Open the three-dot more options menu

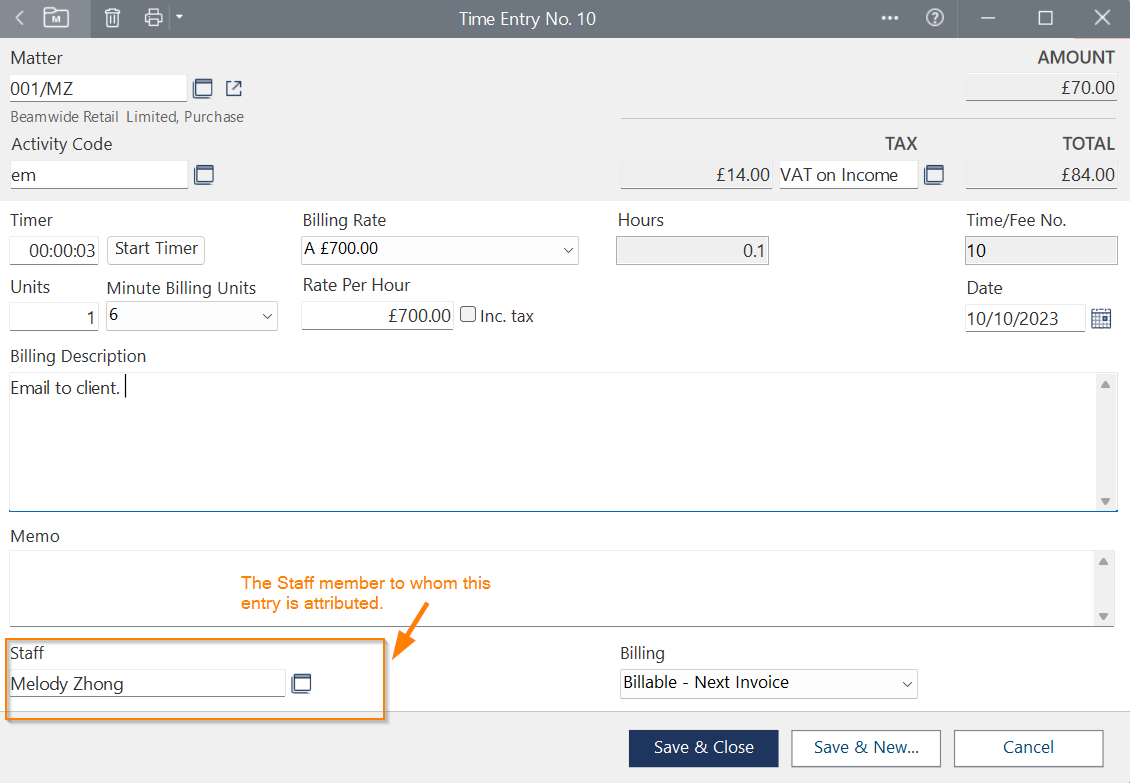pyautogui.click(x=890, y=18)
